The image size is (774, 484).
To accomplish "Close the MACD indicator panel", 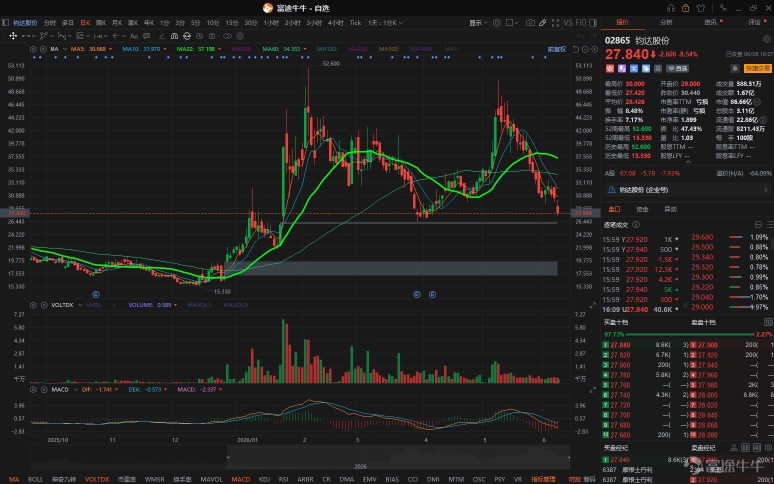I will (44, 390).
